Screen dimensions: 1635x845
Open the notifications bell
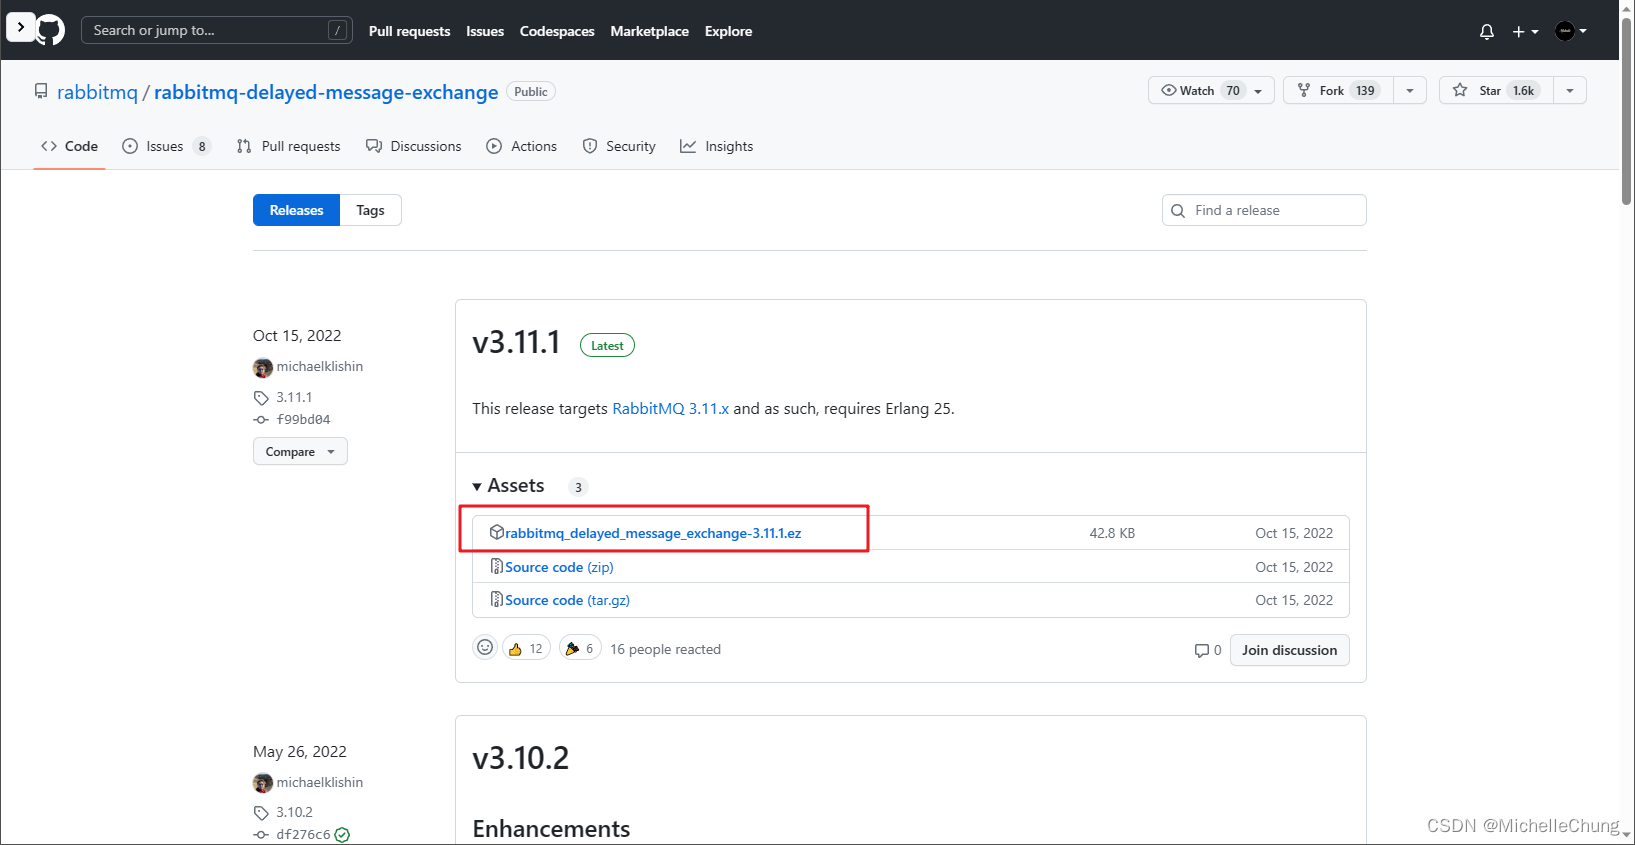tap(1487, 31)
